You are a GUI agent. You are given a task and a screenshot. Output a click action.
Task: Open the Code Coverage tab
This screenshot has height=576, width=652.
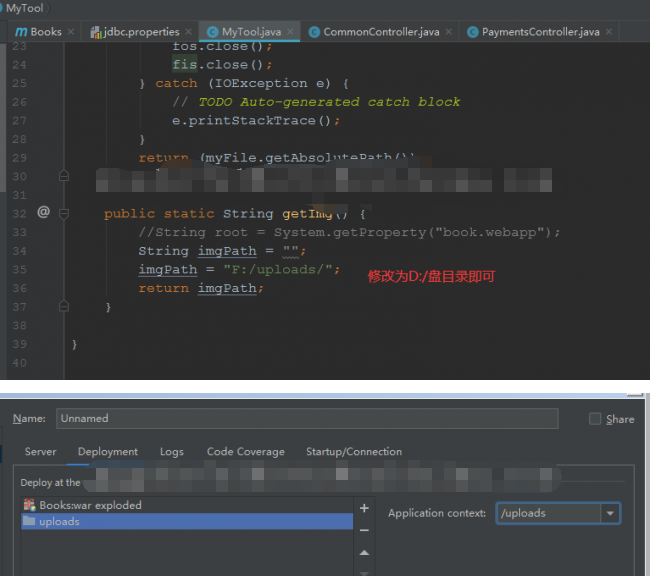click(246, 452)
